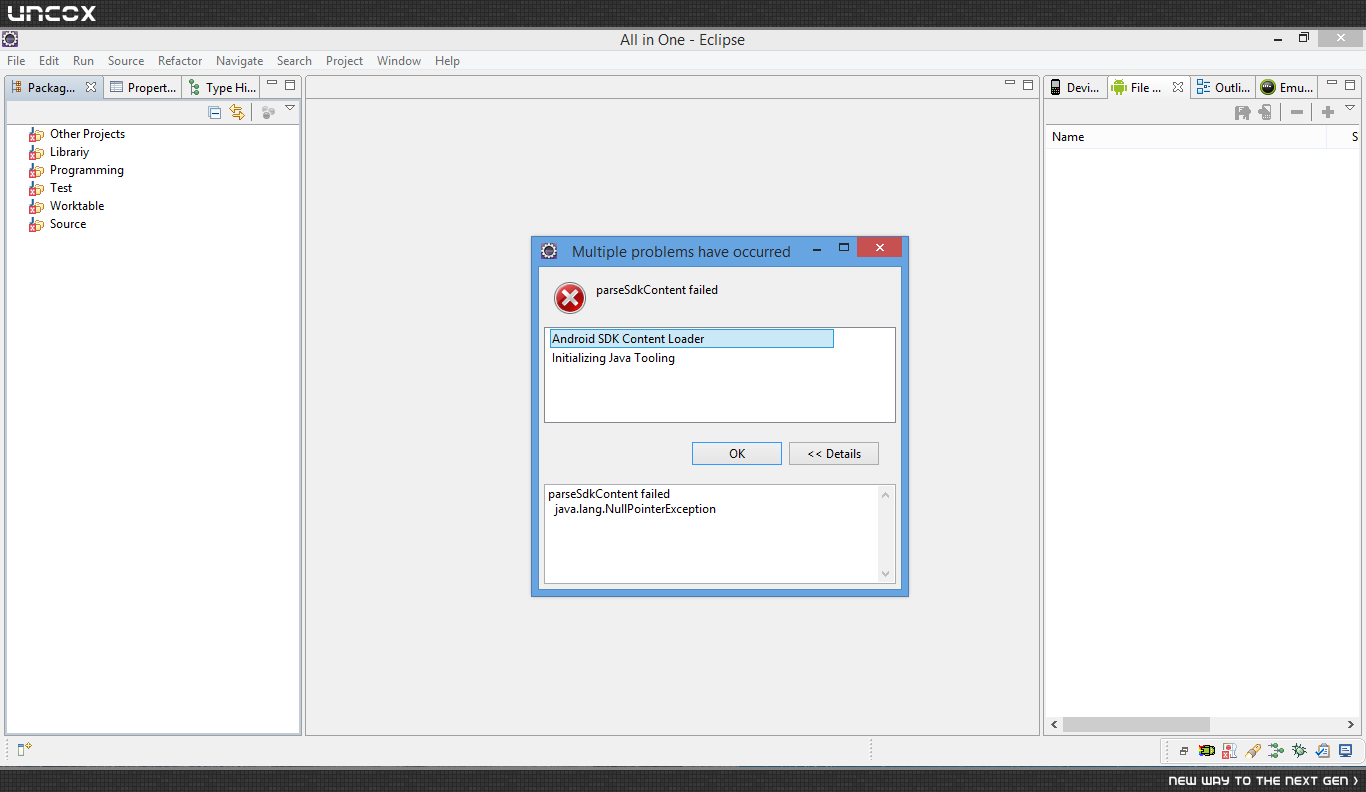Select Android SDK Content Loader entry

point(691,339)
